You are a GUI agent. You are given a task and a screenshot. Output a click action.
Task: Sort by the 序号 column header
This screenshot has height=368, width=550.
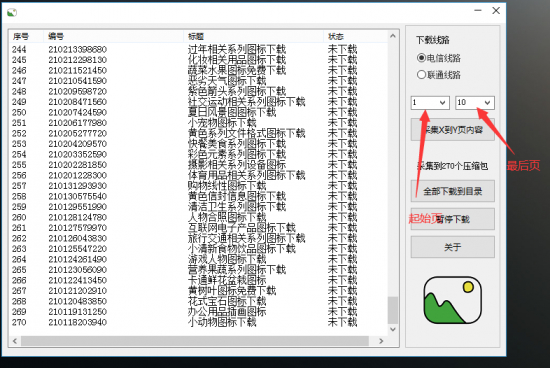coord(26,36)
